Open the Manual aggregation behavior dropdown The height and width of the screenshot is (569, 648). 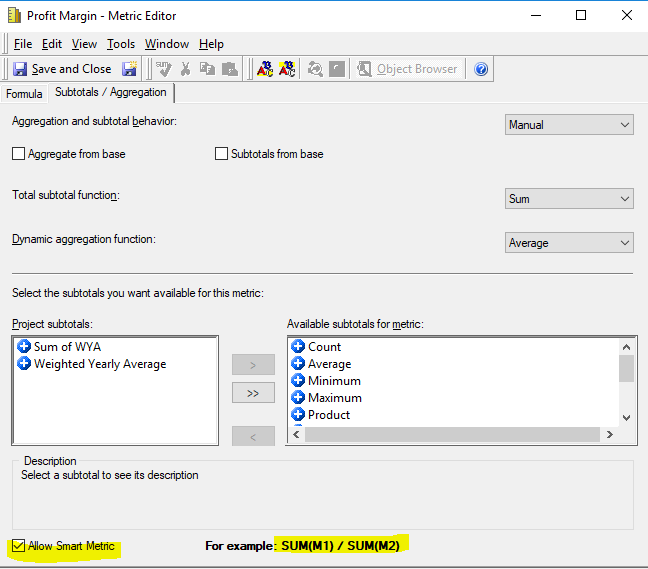(569, 125)
